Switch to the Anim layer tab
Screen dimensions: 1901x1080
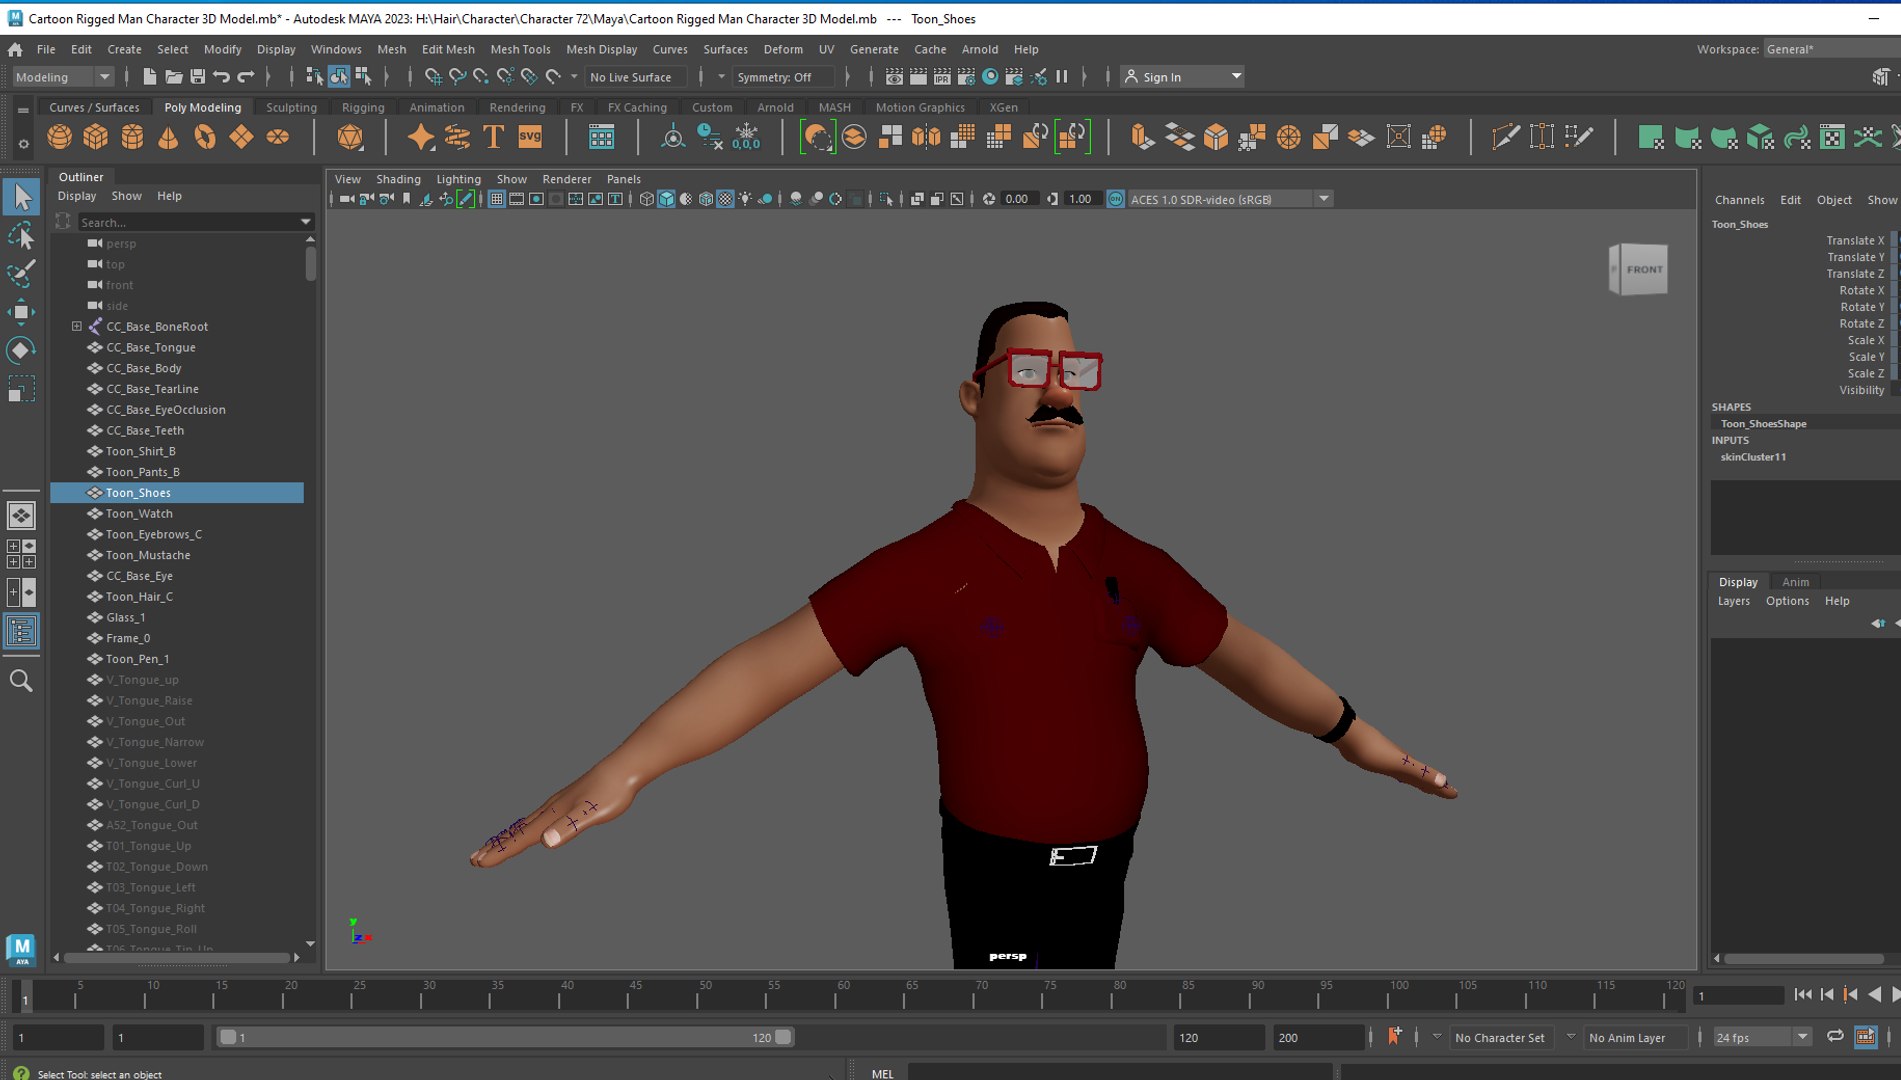click(1795, 582)
